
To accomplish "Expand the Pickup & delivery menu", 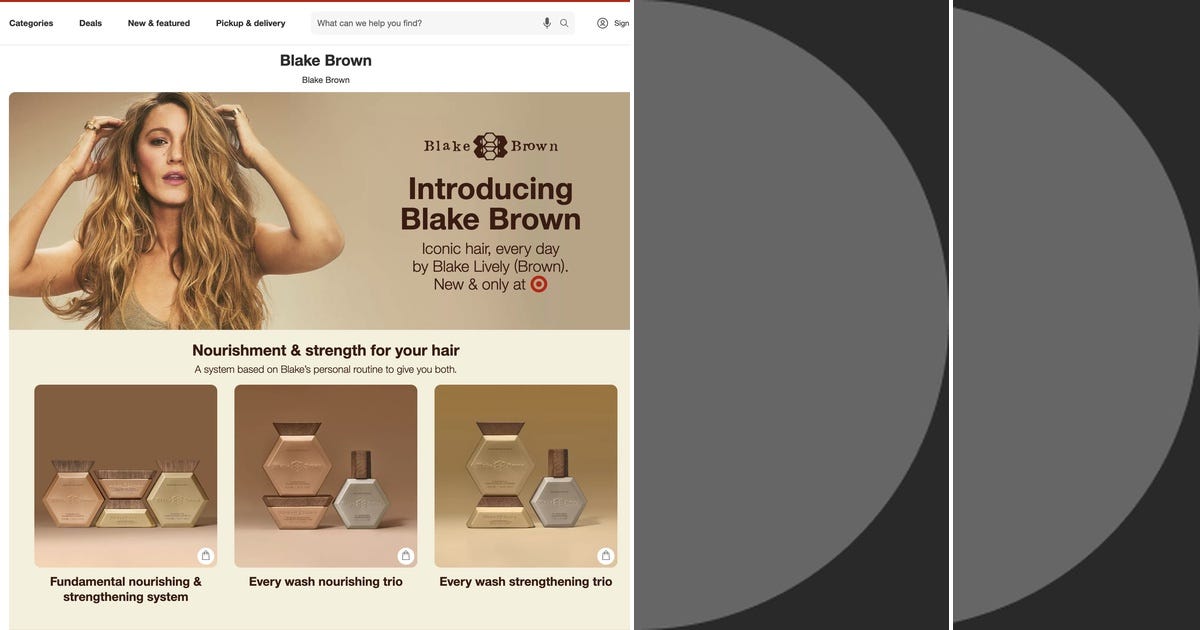I will (250, 23).
